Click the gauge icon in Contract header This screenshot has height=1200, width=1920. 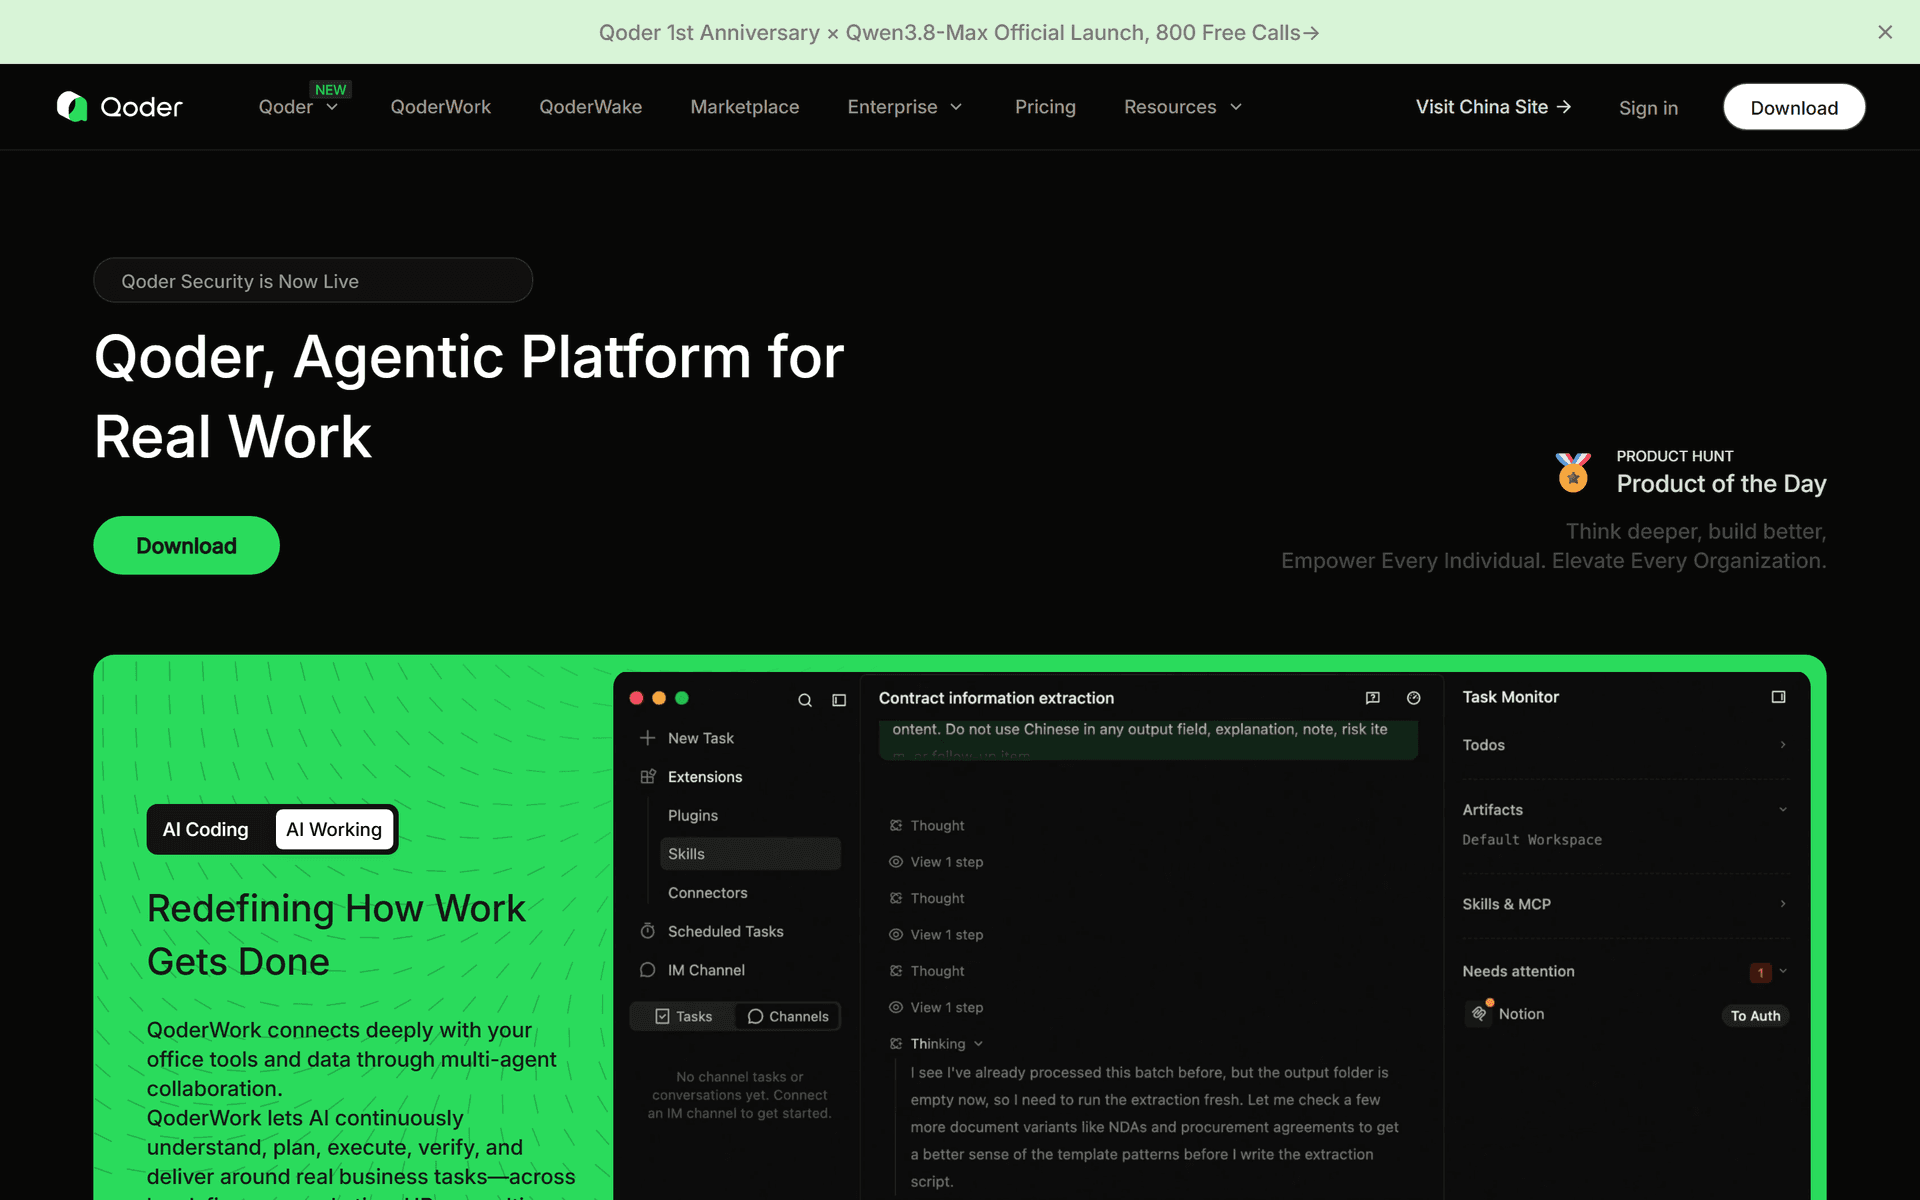pyautogui.click(x=1414, y=698)
